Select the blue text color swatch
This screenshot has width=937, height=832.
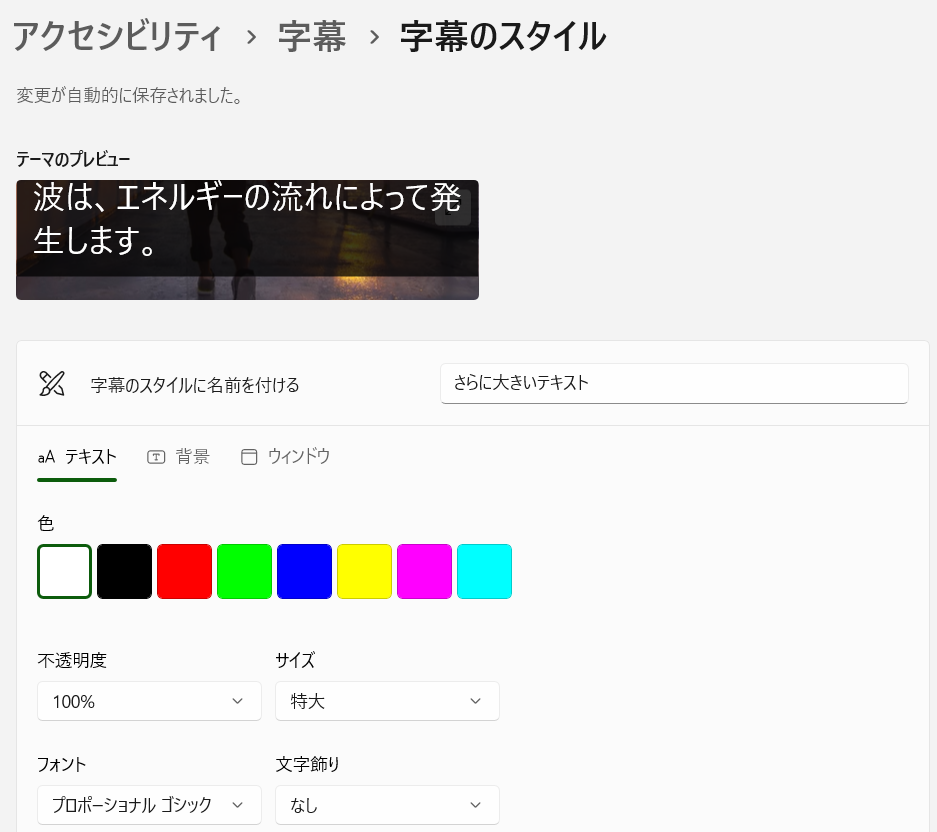(304, 571)
